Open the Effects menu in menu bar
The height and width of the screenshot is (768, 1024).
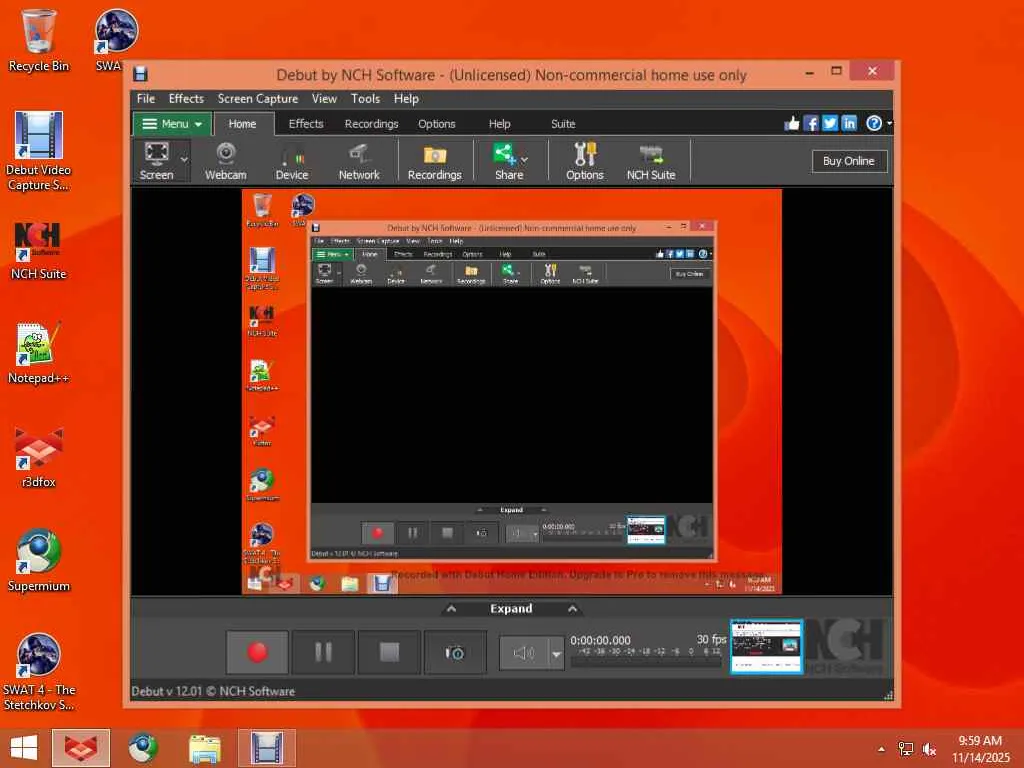[186, 99]
